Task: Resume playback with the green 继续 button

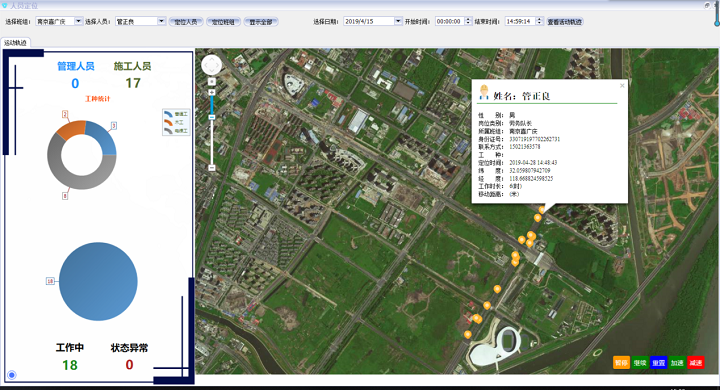Action: [x=640, y=362]
